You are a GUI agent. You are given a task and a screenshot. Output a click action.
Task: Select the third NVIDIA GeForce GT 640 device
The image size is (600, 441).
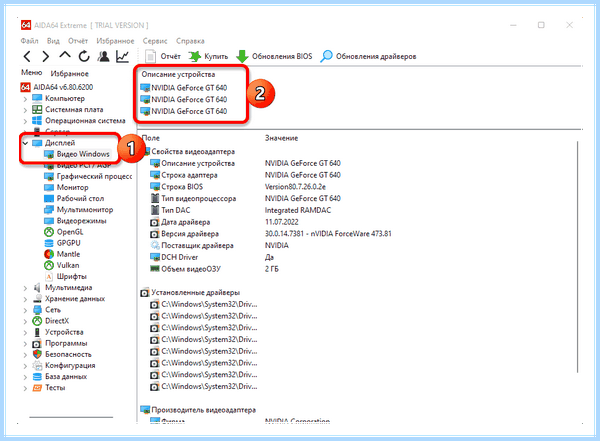tap(184, 111)
